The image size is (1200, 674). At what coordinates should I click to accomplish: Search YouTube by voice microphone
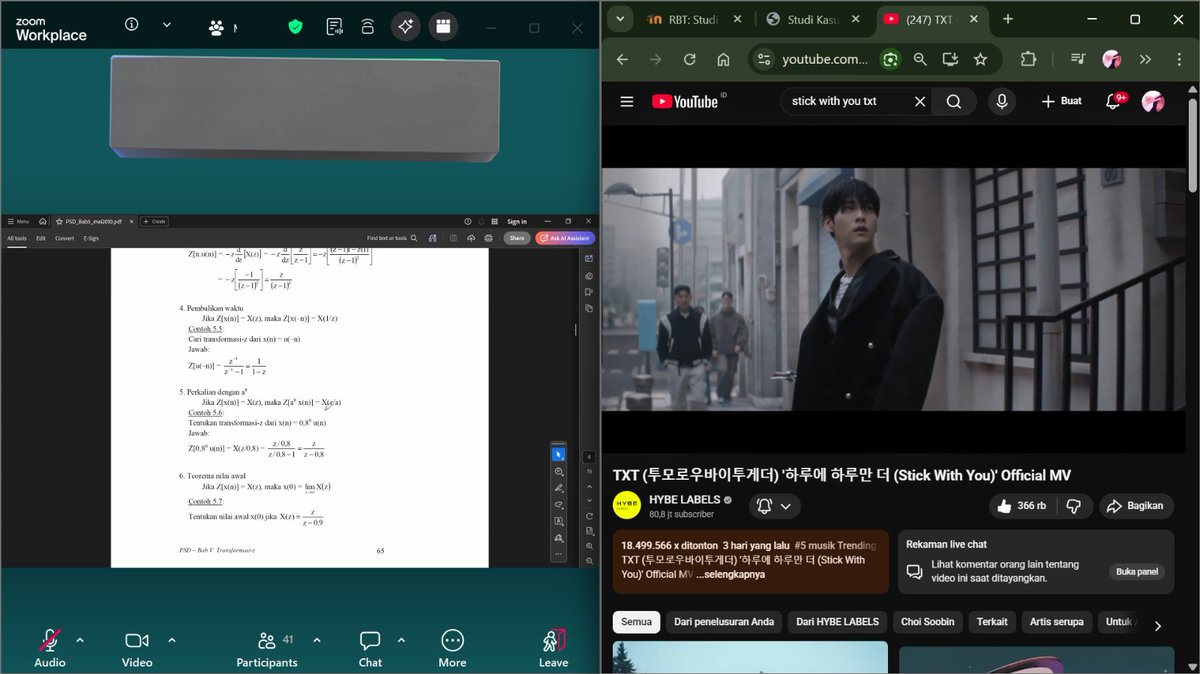click(x=1001, y=101)
